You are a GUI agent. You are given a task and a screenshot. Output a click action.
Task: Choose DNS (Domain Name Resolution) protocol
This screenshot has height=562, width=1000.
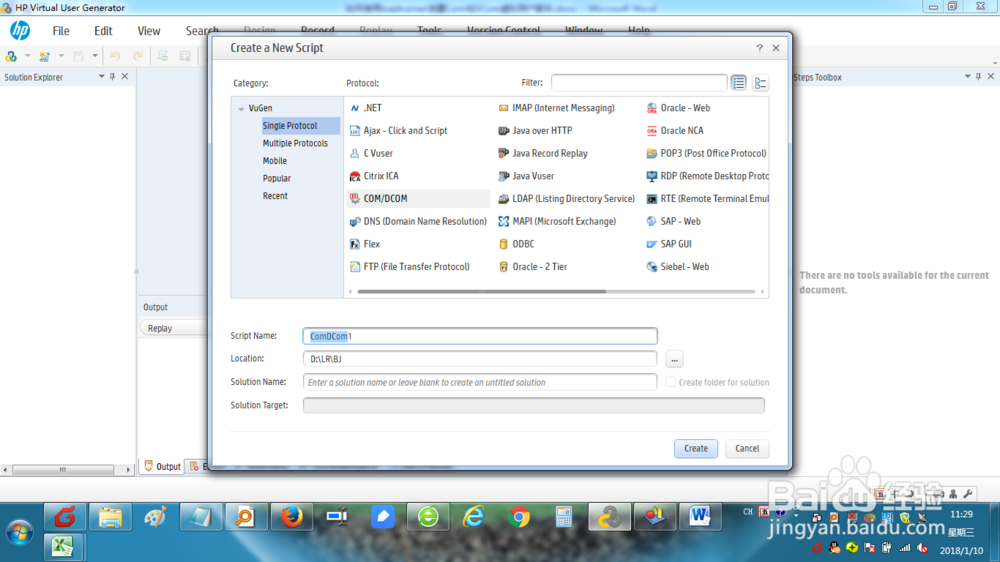click(x=418, y=221)
